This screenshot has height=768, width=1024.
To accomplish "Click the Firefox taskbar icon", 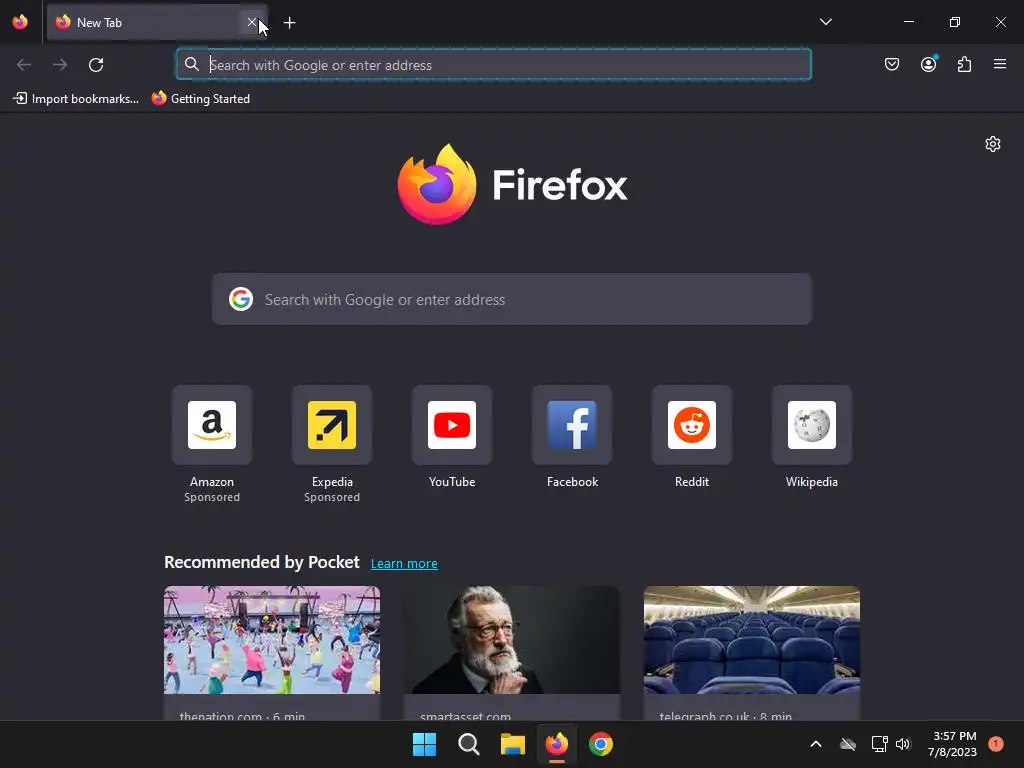I will click(556, 744).
